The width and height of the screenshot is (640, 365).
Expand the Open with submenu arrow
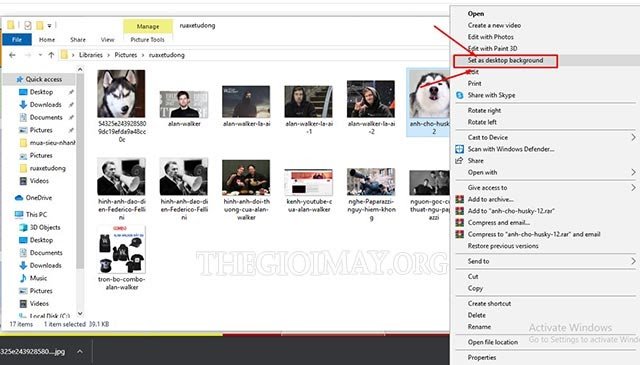[633, 172]
